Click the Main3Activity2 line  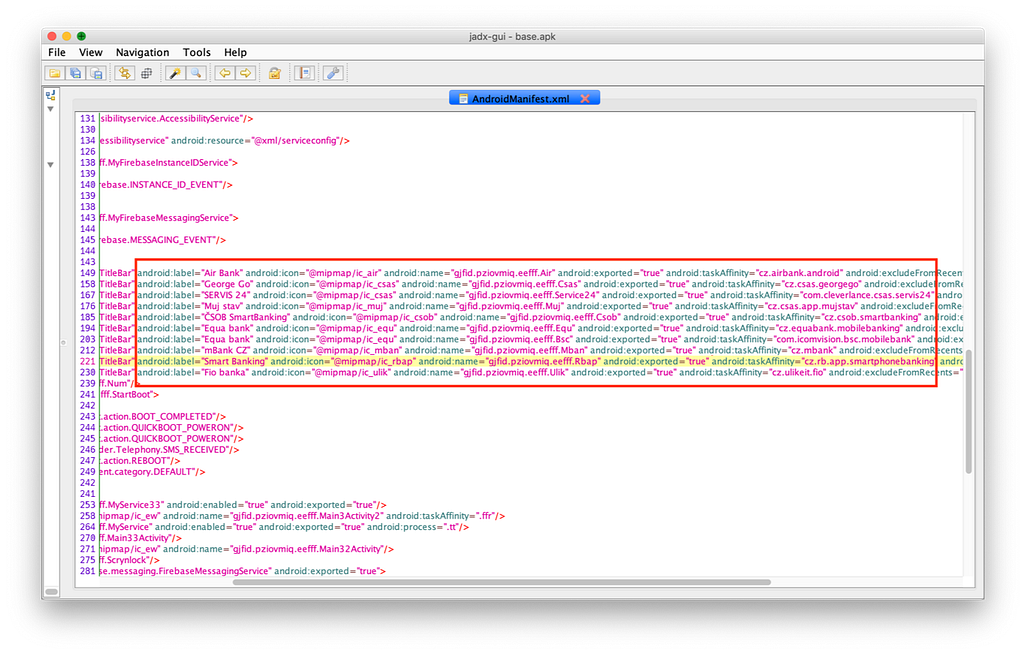(302, 516)
